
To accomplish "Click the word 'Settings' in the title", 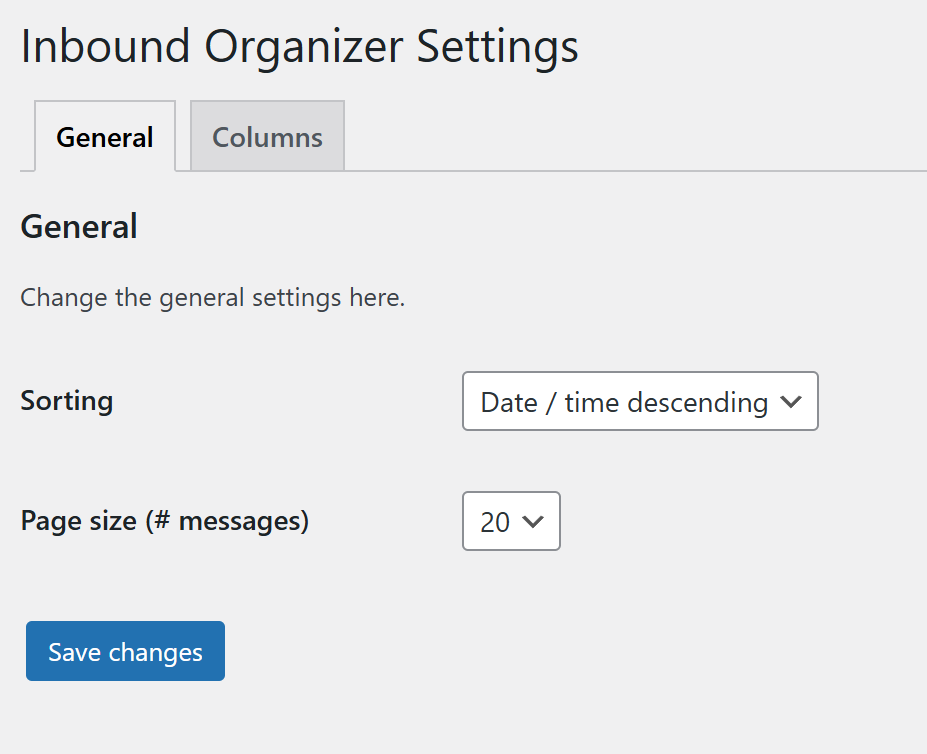I will pos(498,47).
